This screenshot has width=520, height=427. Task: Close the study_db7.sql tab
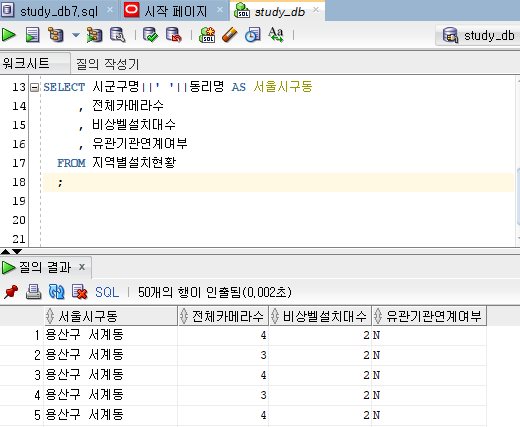click(x=110, y=10)
